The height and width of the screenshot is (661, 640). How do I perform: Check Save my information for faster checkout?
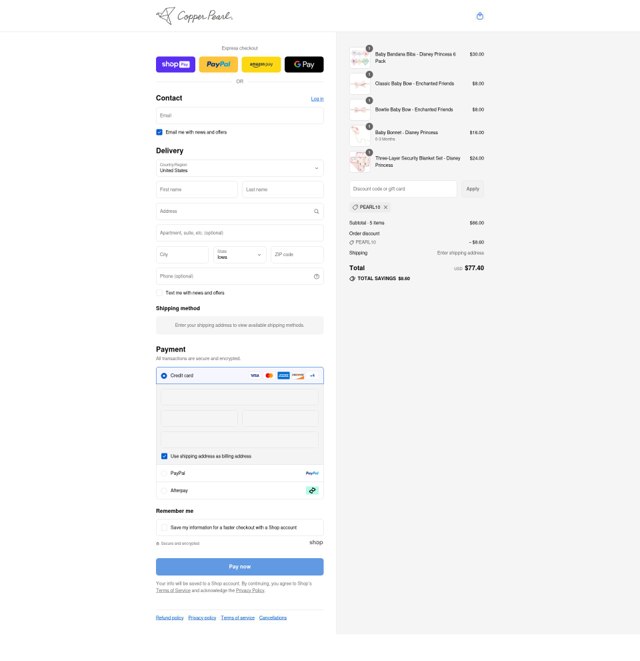tap(164, 528)
